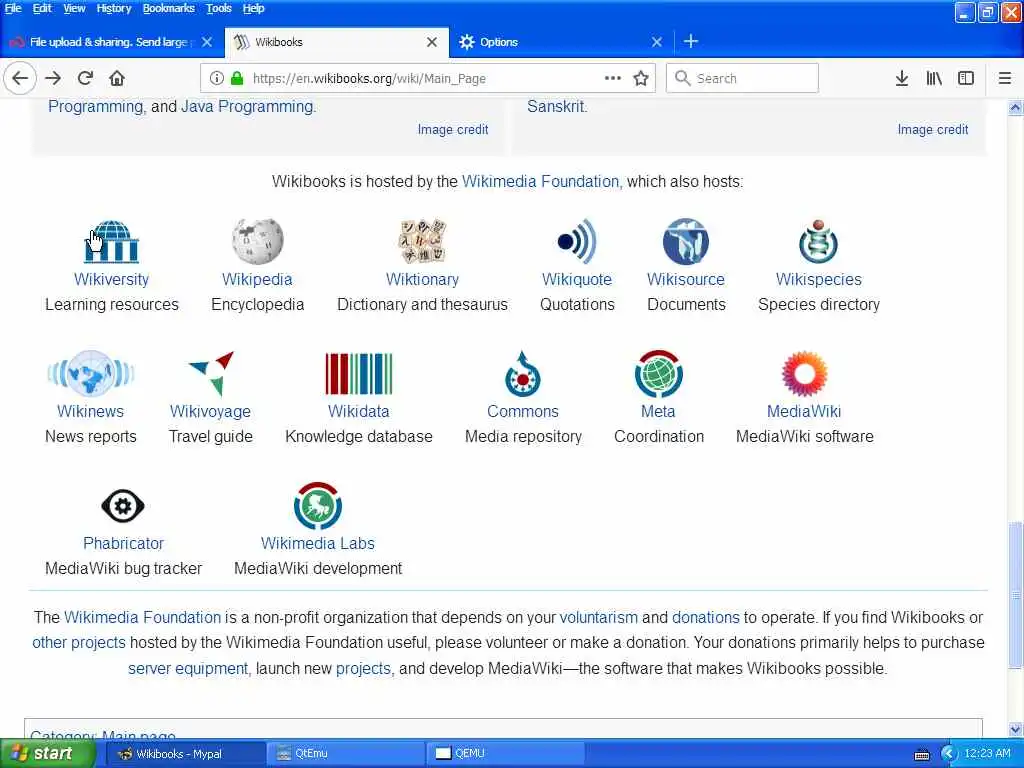Click the taskbar clock showing 12:23 AM
This screenshot has width=1024, height=768.
tap(987, 753)
